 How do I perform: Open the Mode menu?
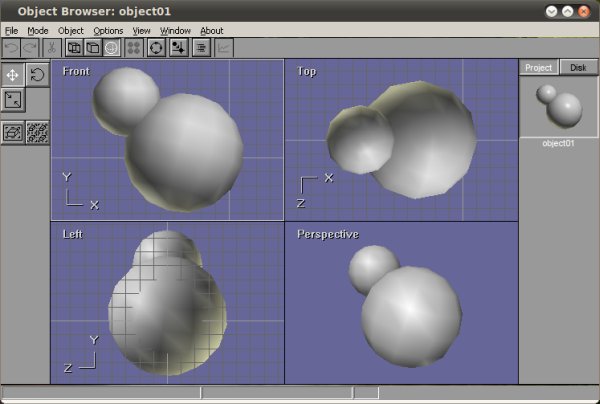coord(37,31)
